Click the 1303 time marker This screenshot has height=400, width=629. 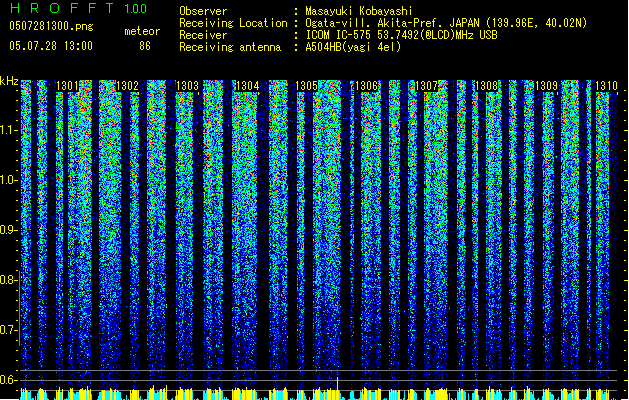tap(187, 86)
